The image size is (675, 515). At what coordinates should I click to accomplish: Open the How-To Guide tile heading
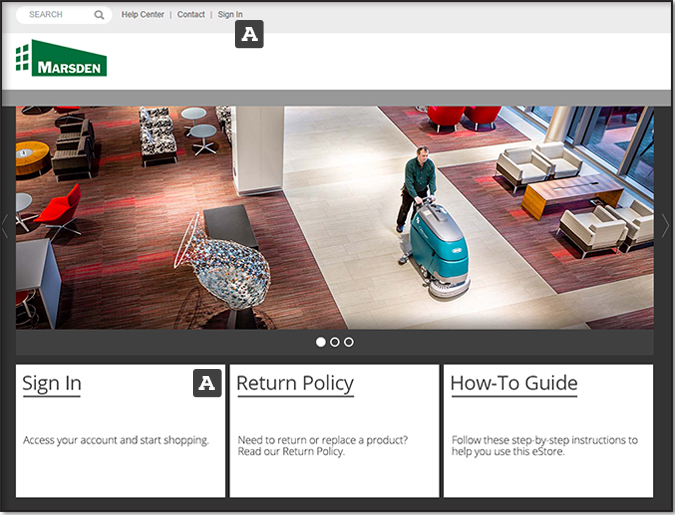(514, 383)
